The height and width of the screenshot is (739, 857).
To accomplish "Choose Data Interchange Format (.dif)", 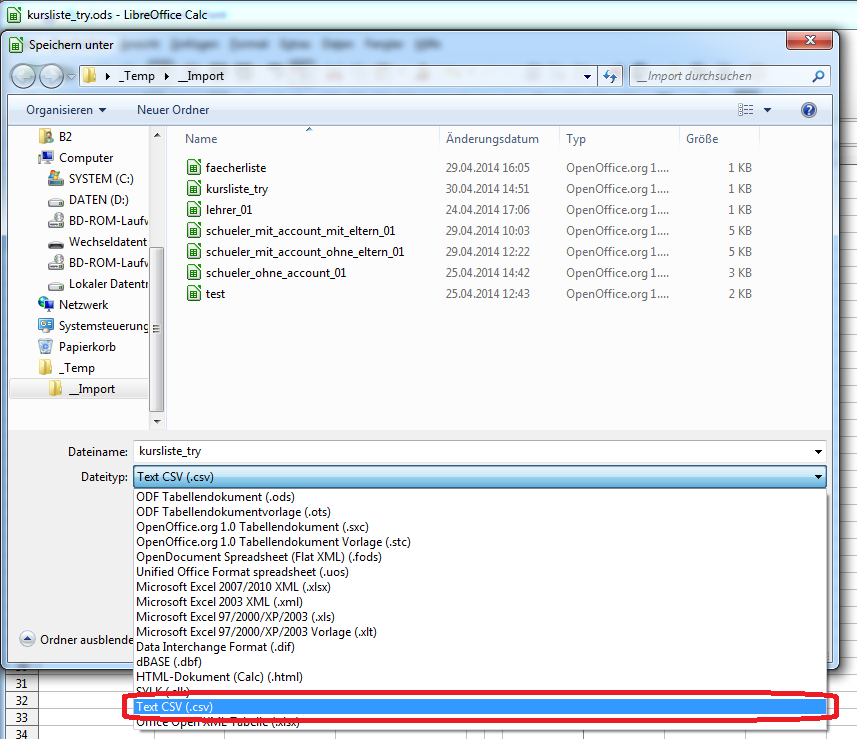I will coord(480,647).
